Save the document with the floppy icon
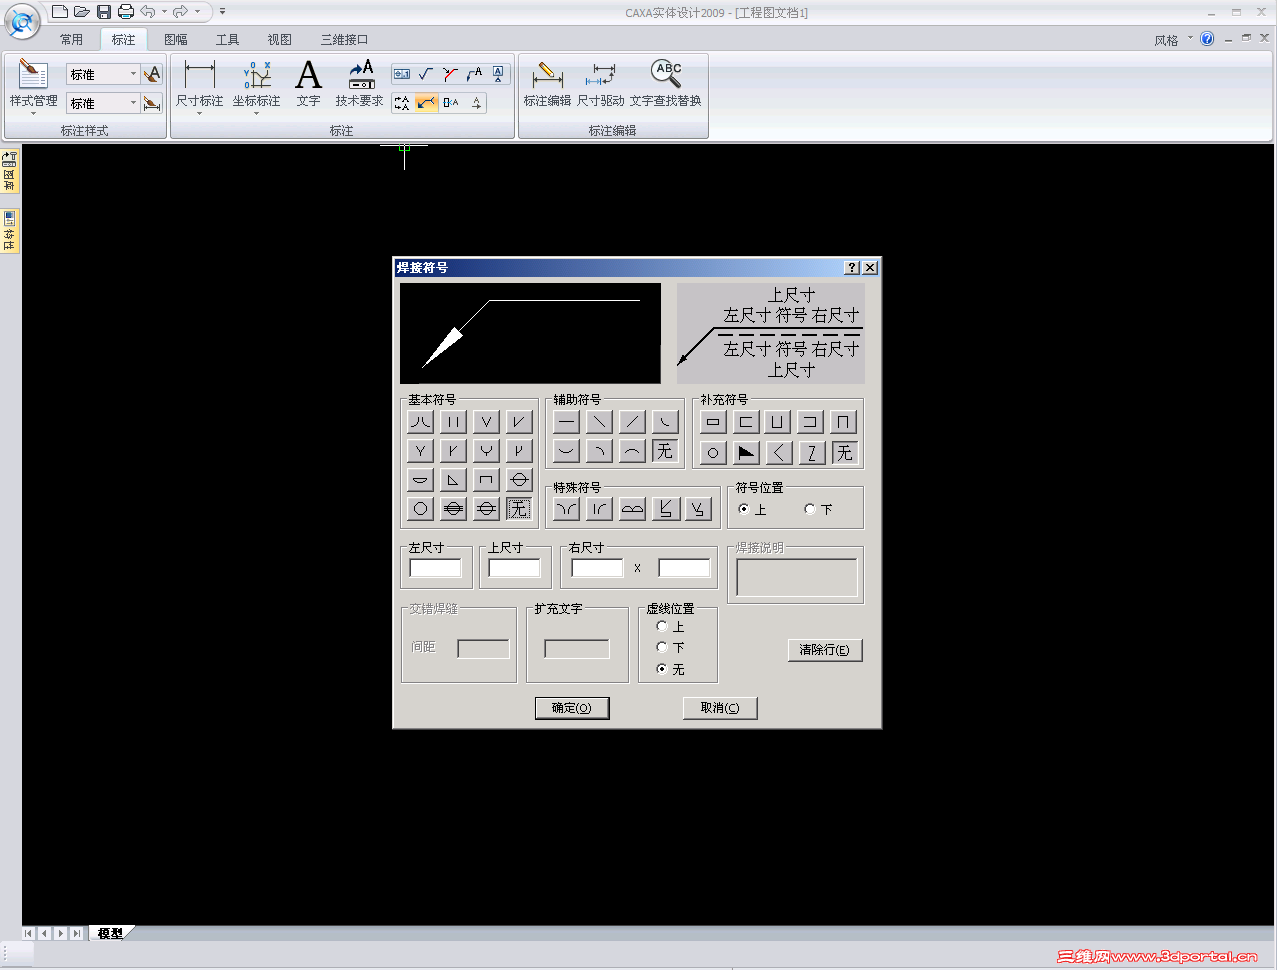1277x970 pixels. click(103, 12)
